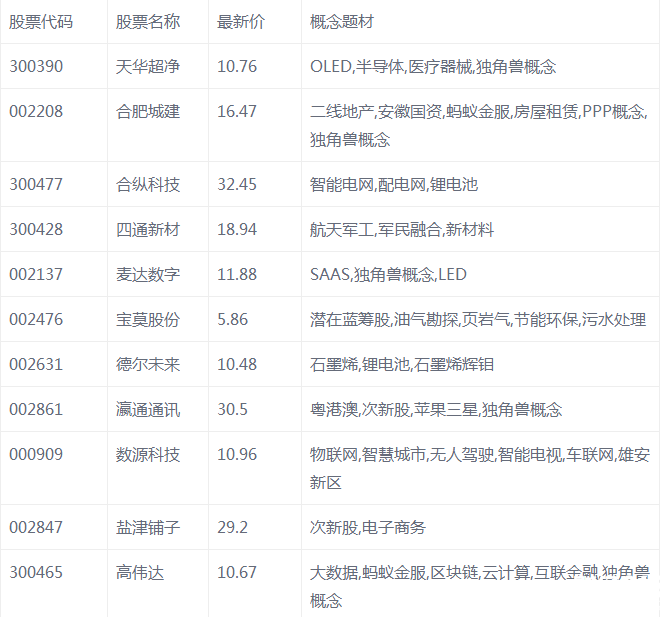Select stock name 四通新材
Screen dimensions: 669x617
point(148,230)
